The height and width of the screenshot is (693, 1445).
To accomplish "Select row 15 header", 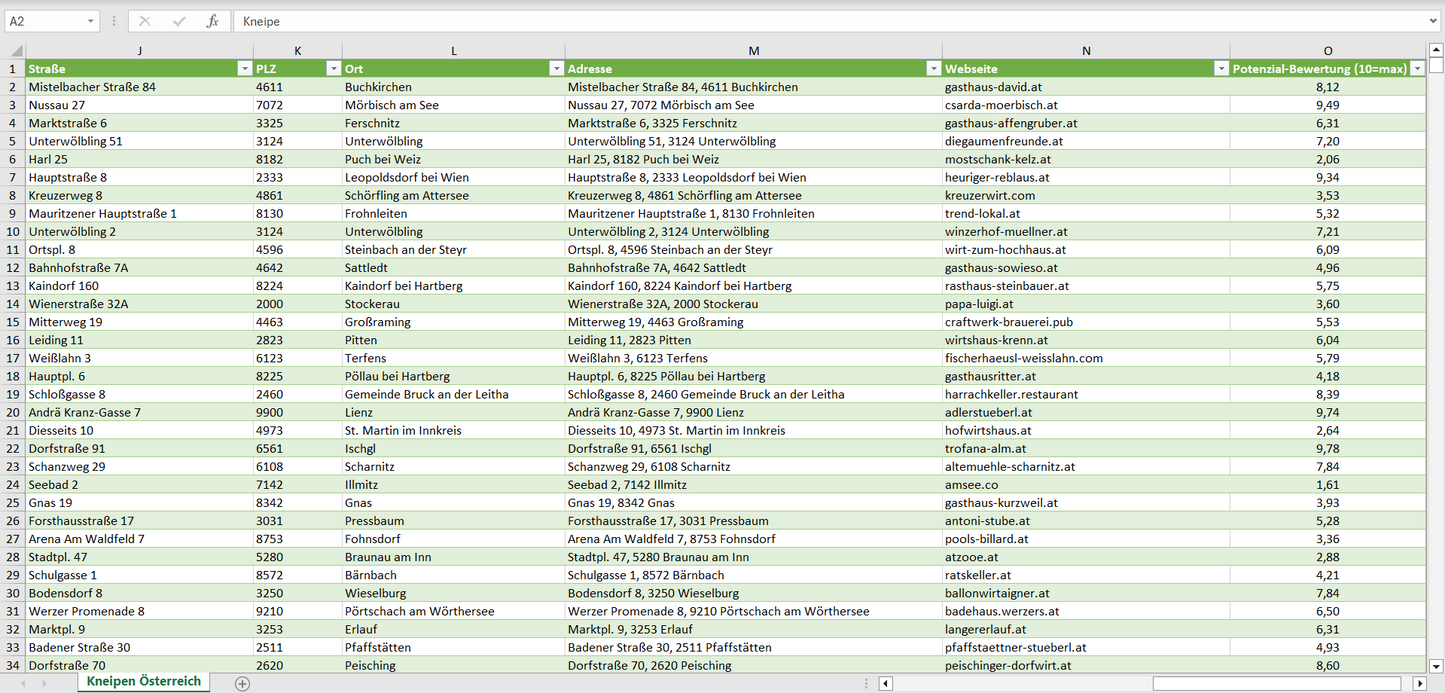I will [x=13, y=322].
